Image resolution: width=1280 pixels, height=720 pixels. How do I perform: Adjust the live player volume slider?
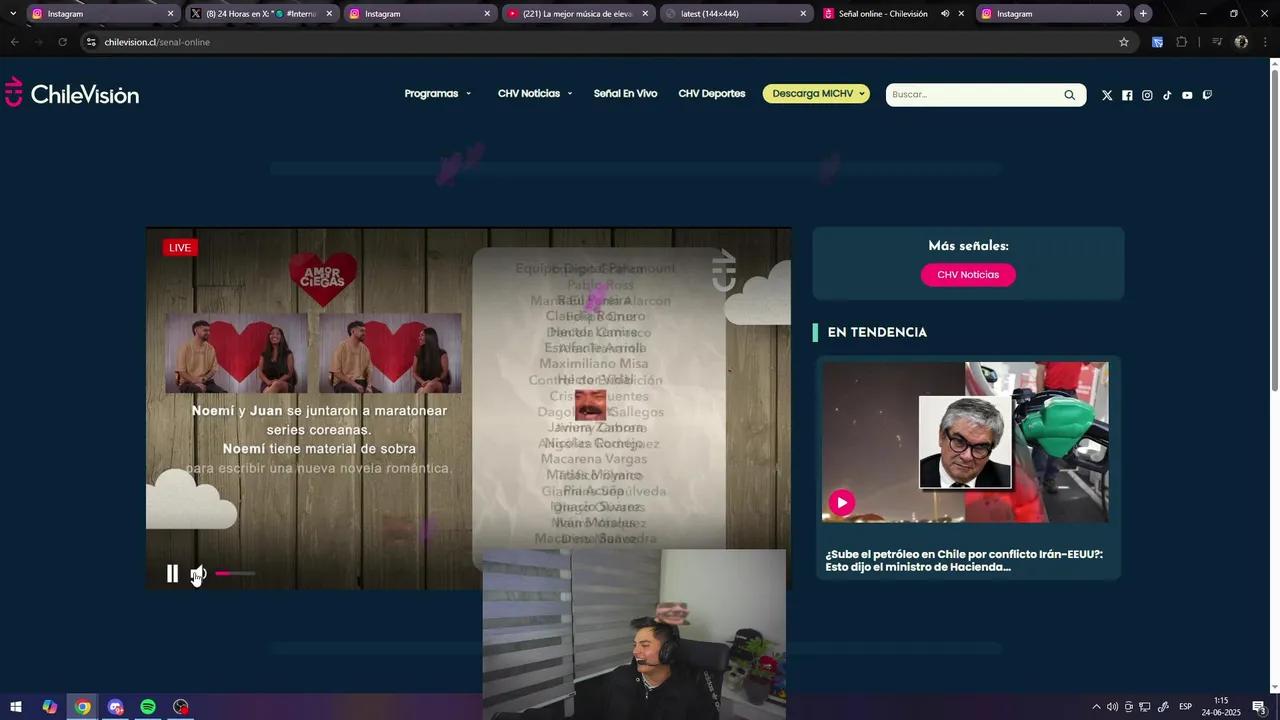(x=235, y=574)
